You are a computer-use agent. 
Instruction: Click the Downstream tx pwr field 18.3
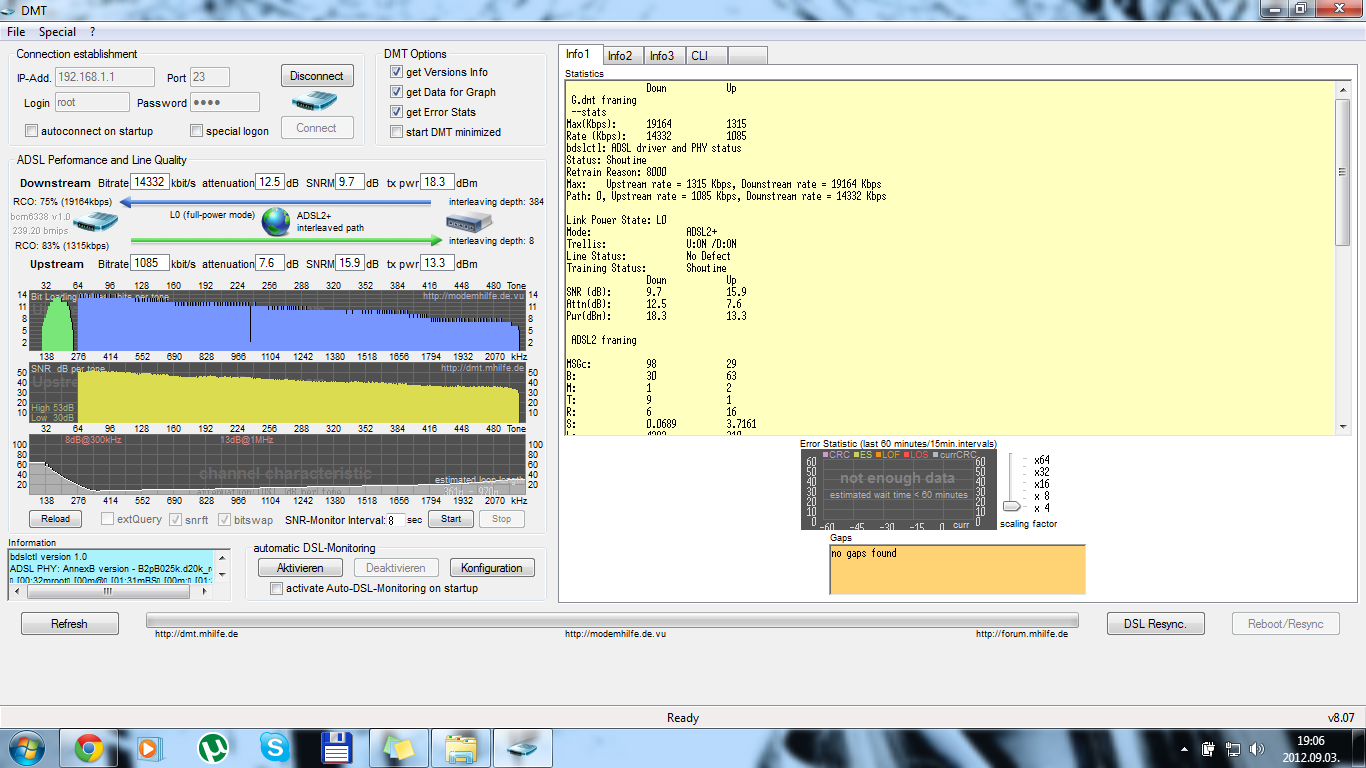(437, 182)
